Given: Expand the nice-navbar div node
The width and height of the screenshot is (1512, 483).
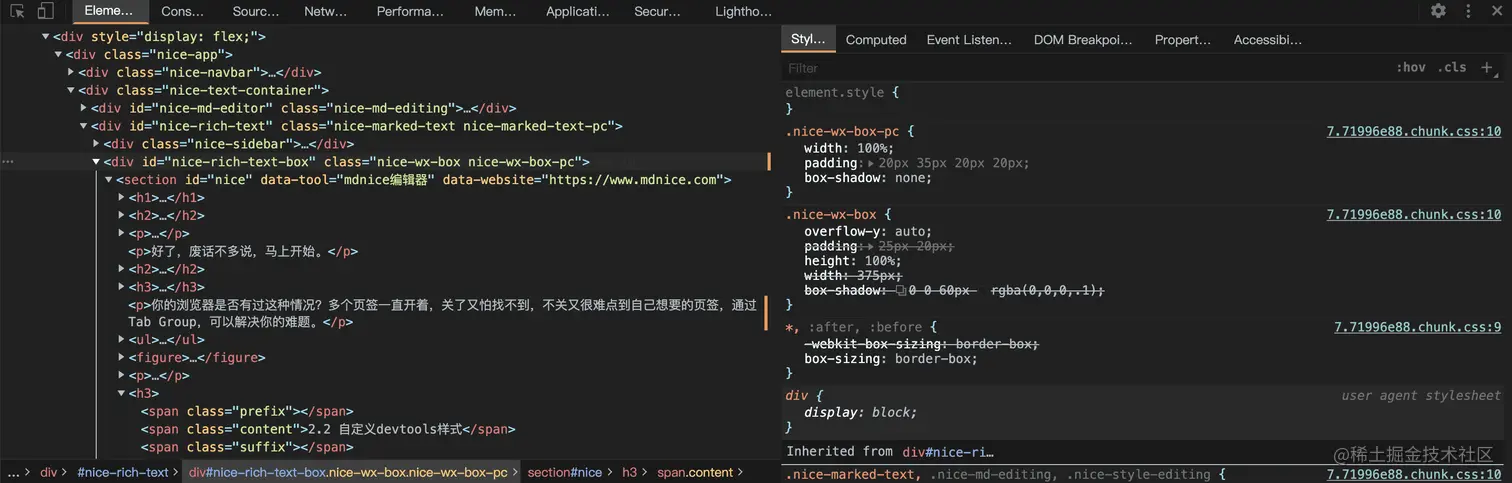Looking at the screenshot, I should tap(71, 72).
